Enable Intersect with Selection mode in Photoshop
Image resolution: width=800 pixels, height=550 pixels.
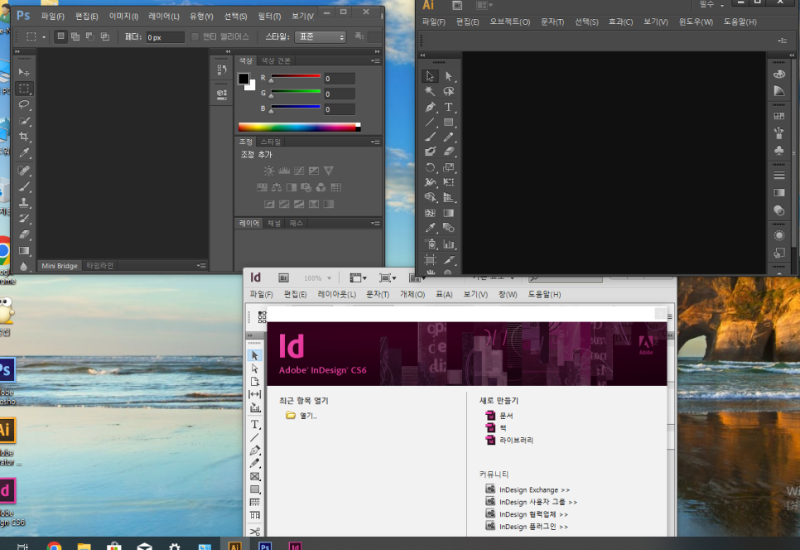[105, 36]
